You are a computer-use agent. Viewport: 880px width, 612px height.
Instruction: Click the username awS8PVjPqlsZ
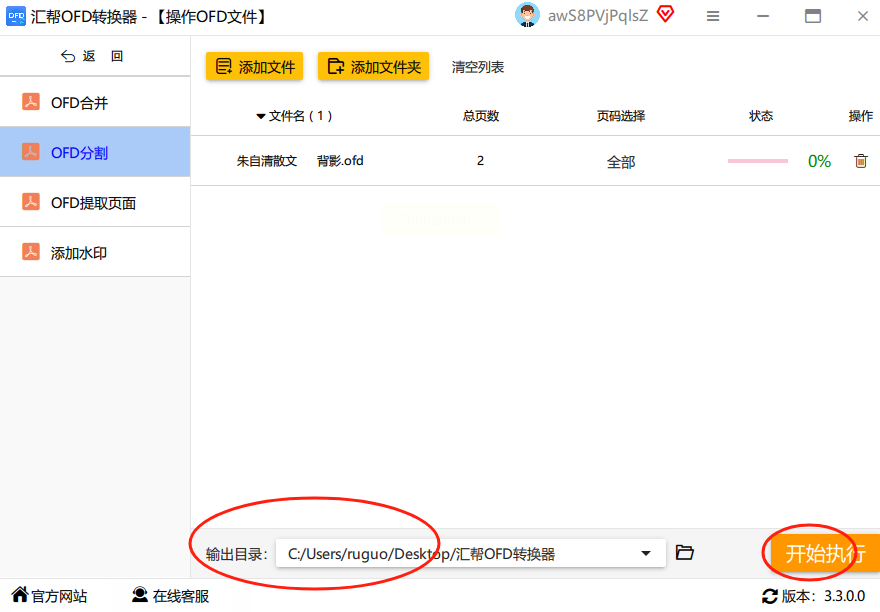pyautogui.click(x=598, y=16)
